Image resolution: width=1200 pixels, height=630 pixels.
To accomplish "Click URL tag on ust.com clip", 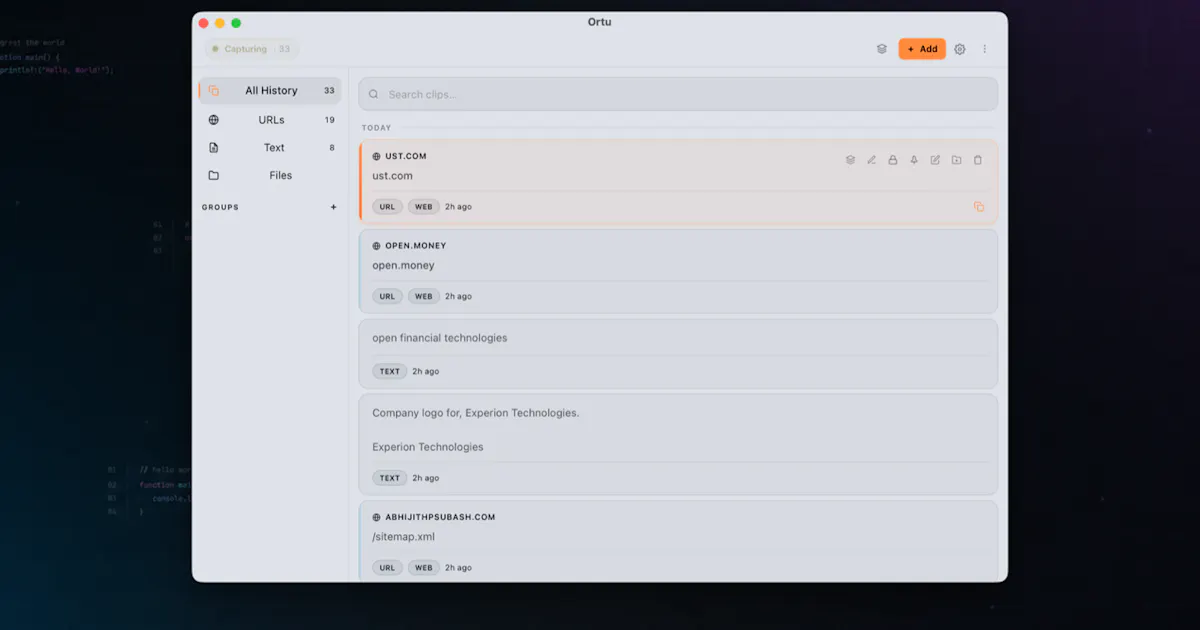I will (387, 207).
